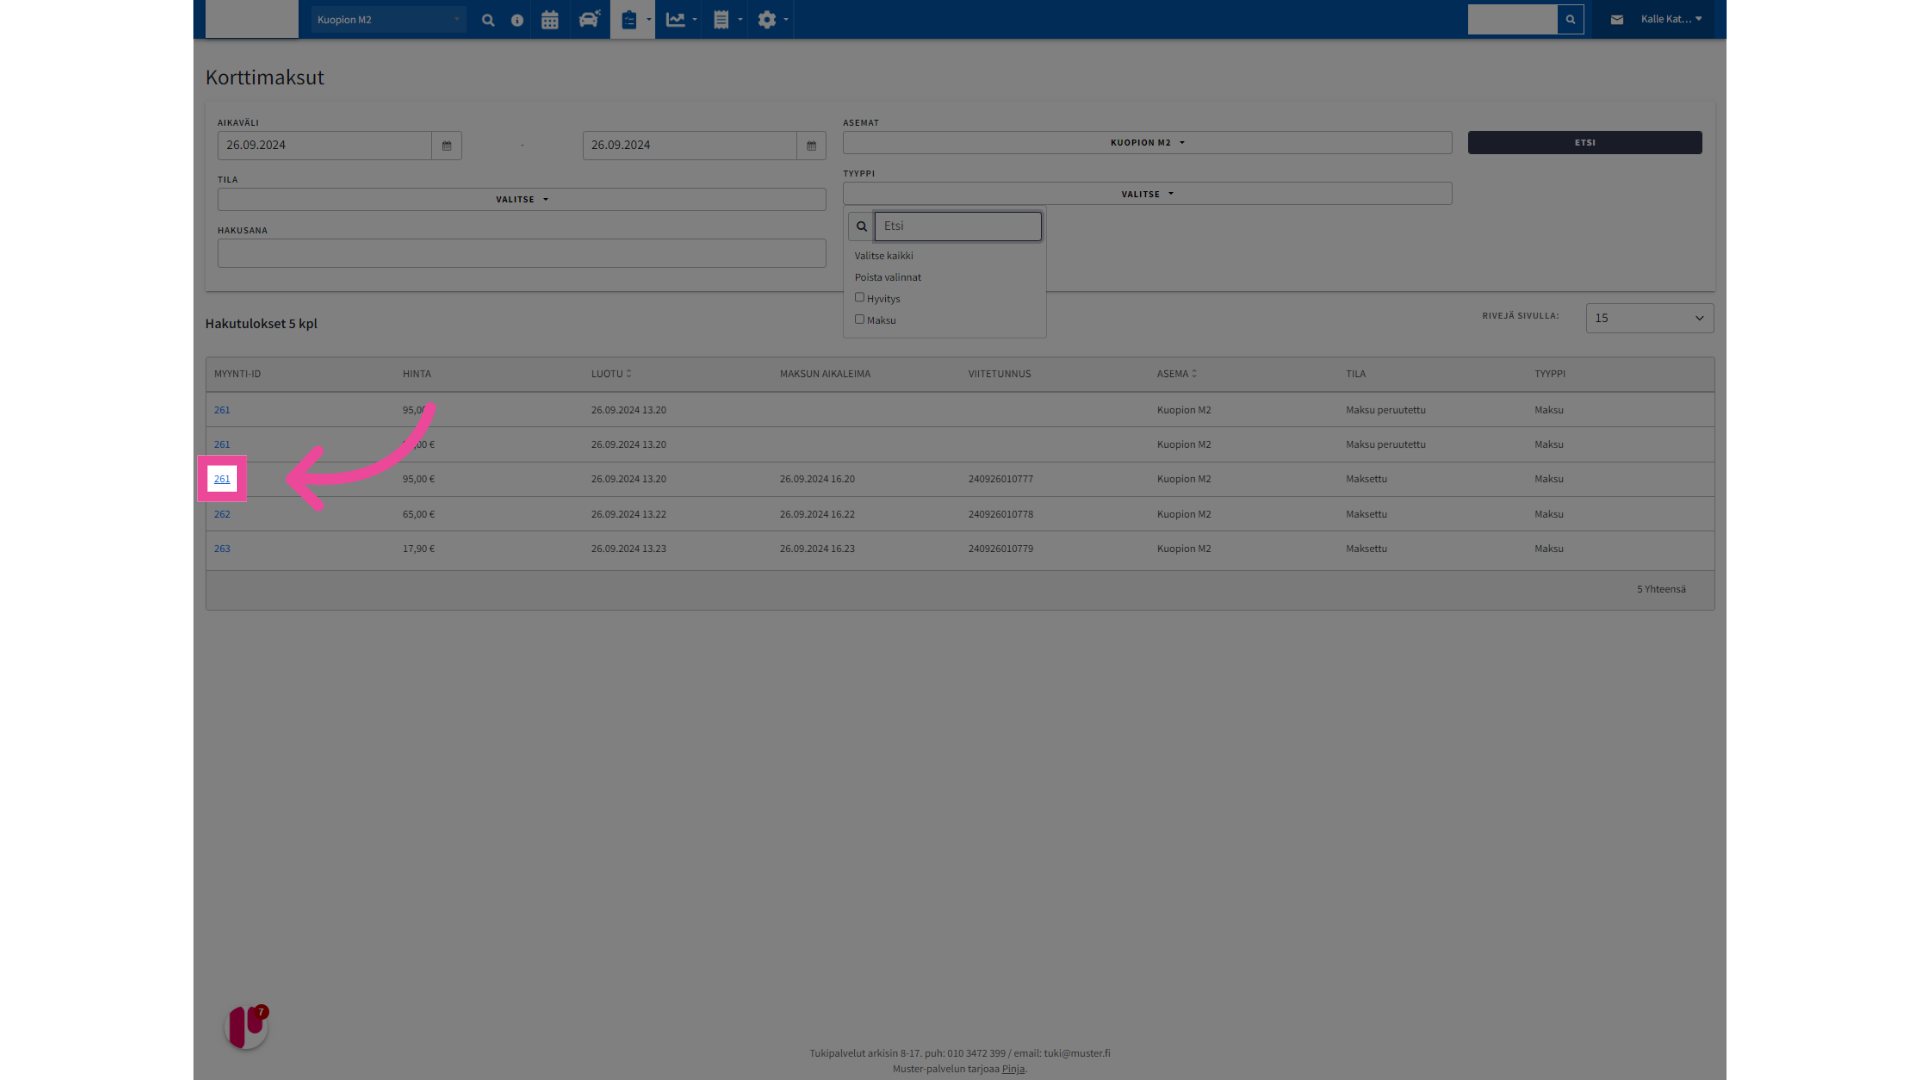Open rows per page dropdown
The image size is (1920, 1080).
coord(1649,318)
